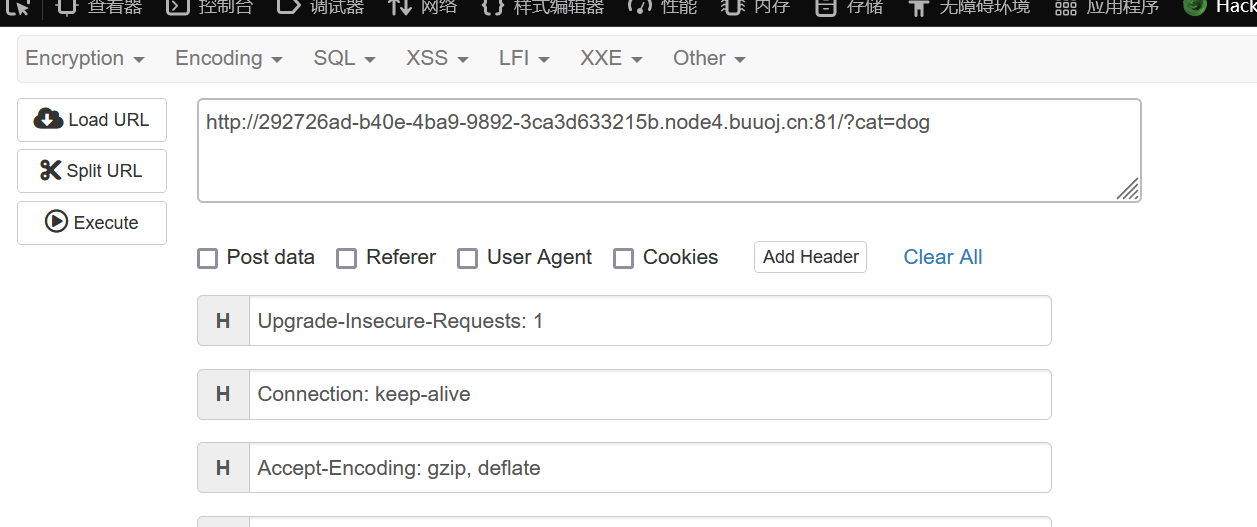
Task: Click the Split URL scissors icon
Action: coord(51,170)
